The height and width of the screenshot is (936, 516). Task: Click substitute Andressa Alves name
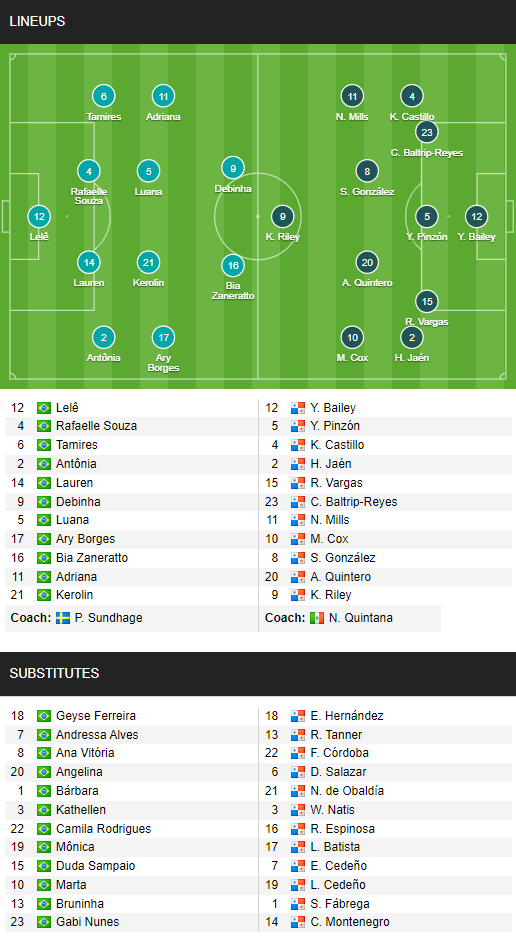pyautogui.click(x=97, y=734)
